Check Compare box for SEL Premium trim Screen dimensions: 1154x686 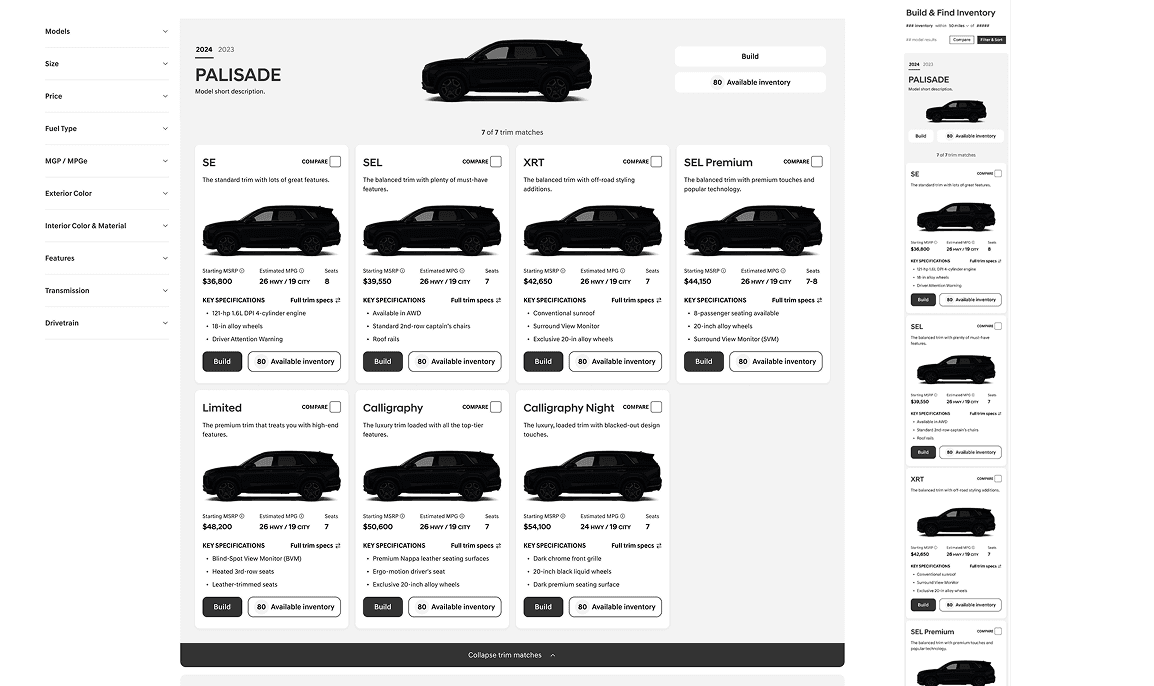(x=816, y=161)
